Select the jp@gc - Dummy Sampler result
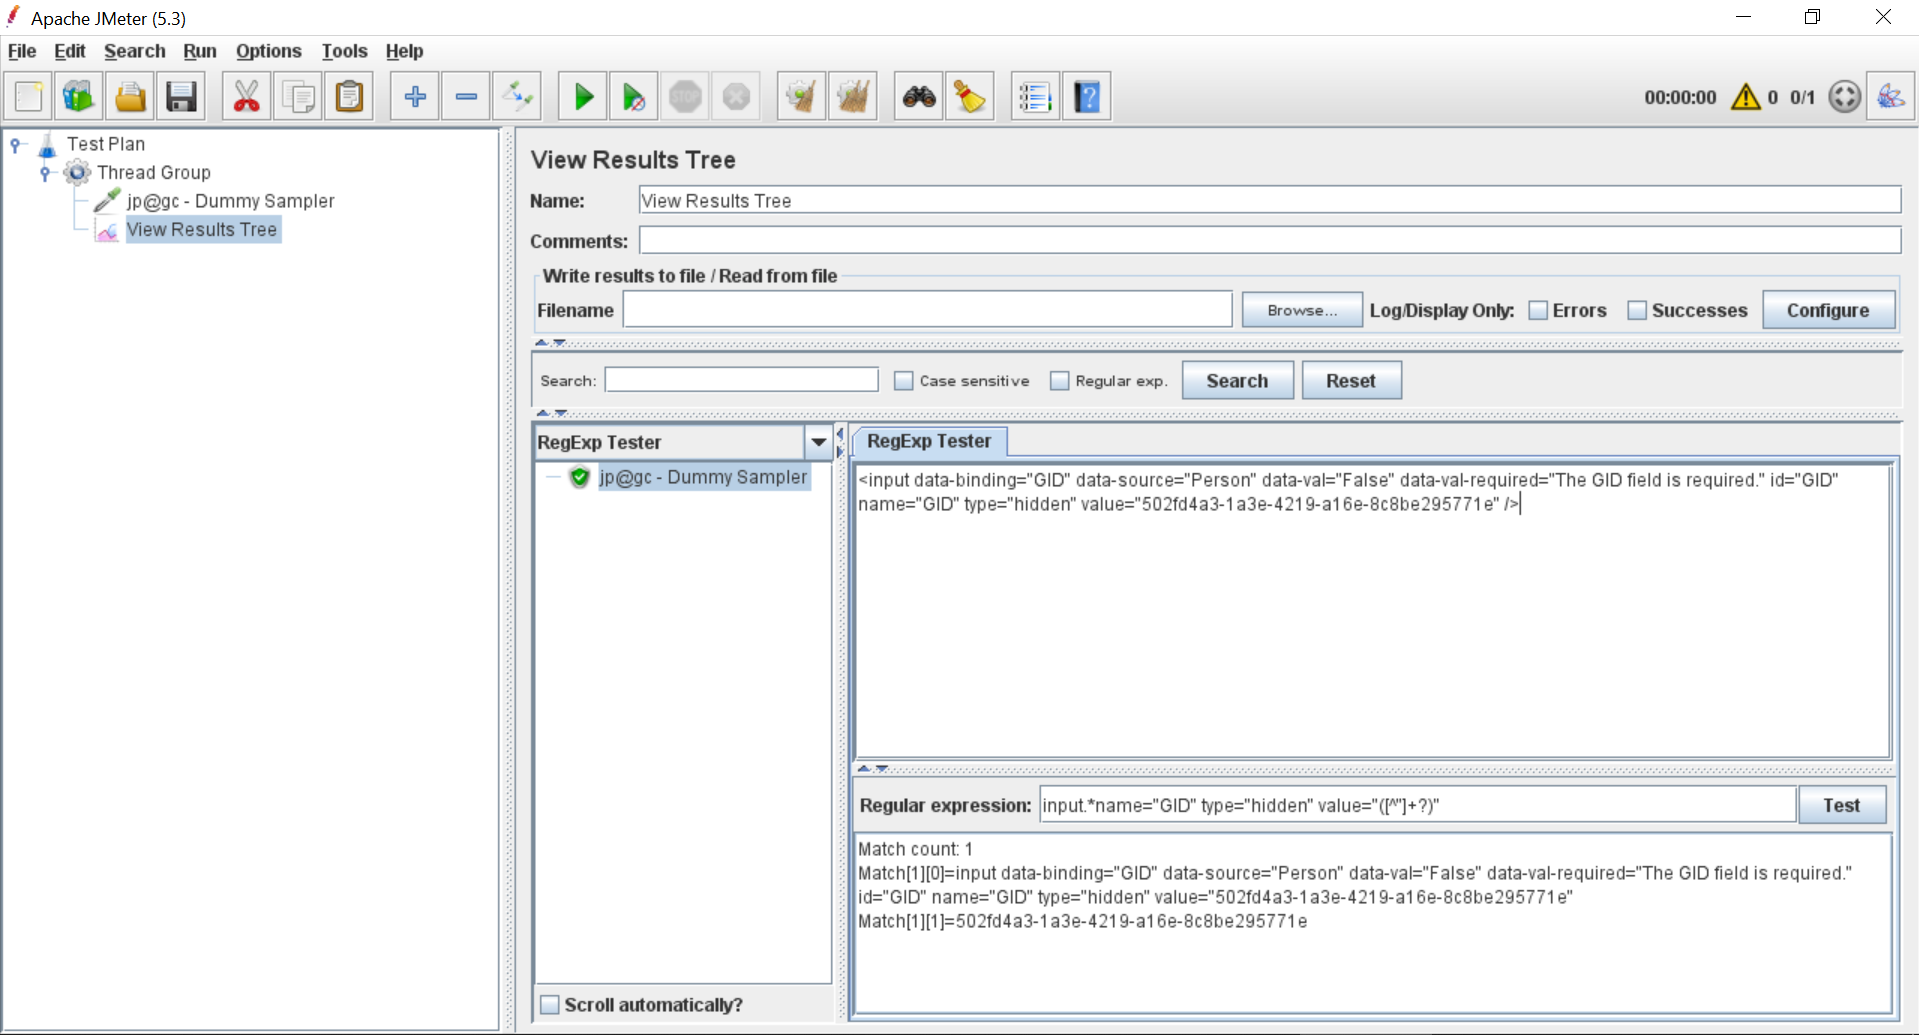The image size is (1919, 1035). [x=703, y=477]
